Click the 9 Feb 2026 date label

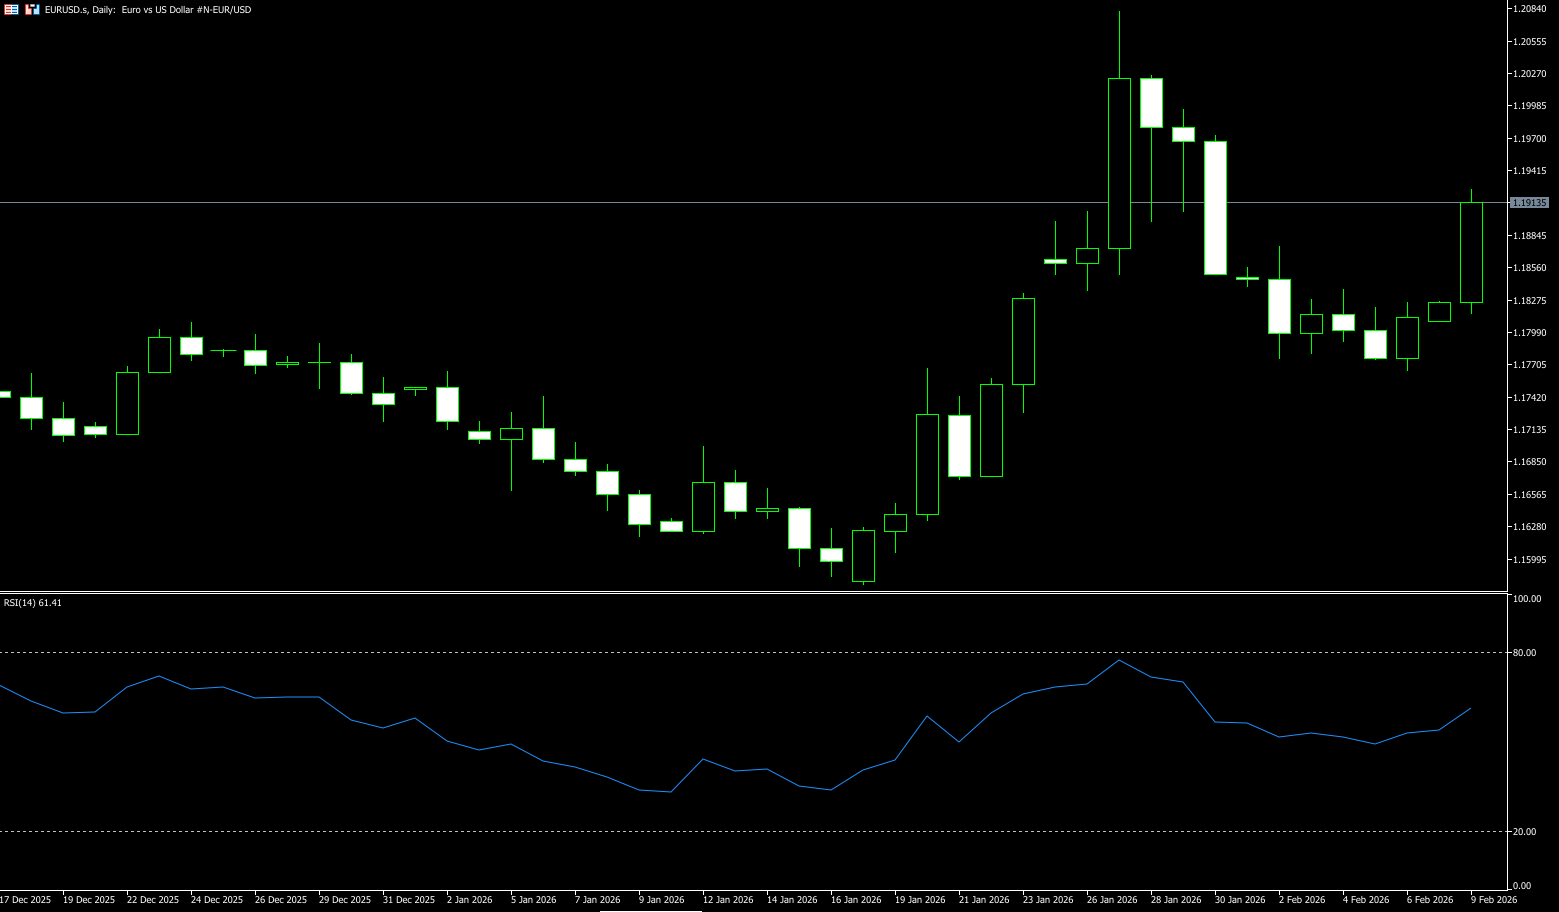point(1494,900)
